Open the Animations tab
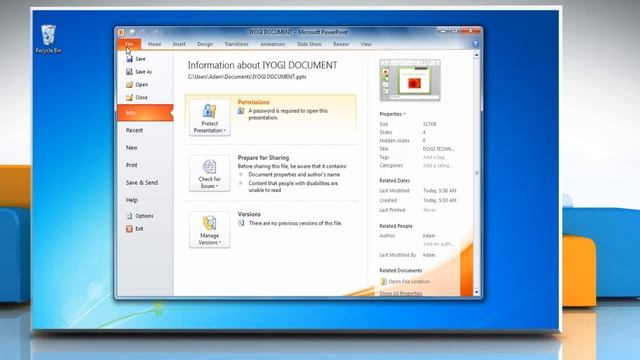The image size is (640, 360). pyautogui.click(x=272, y=44)
